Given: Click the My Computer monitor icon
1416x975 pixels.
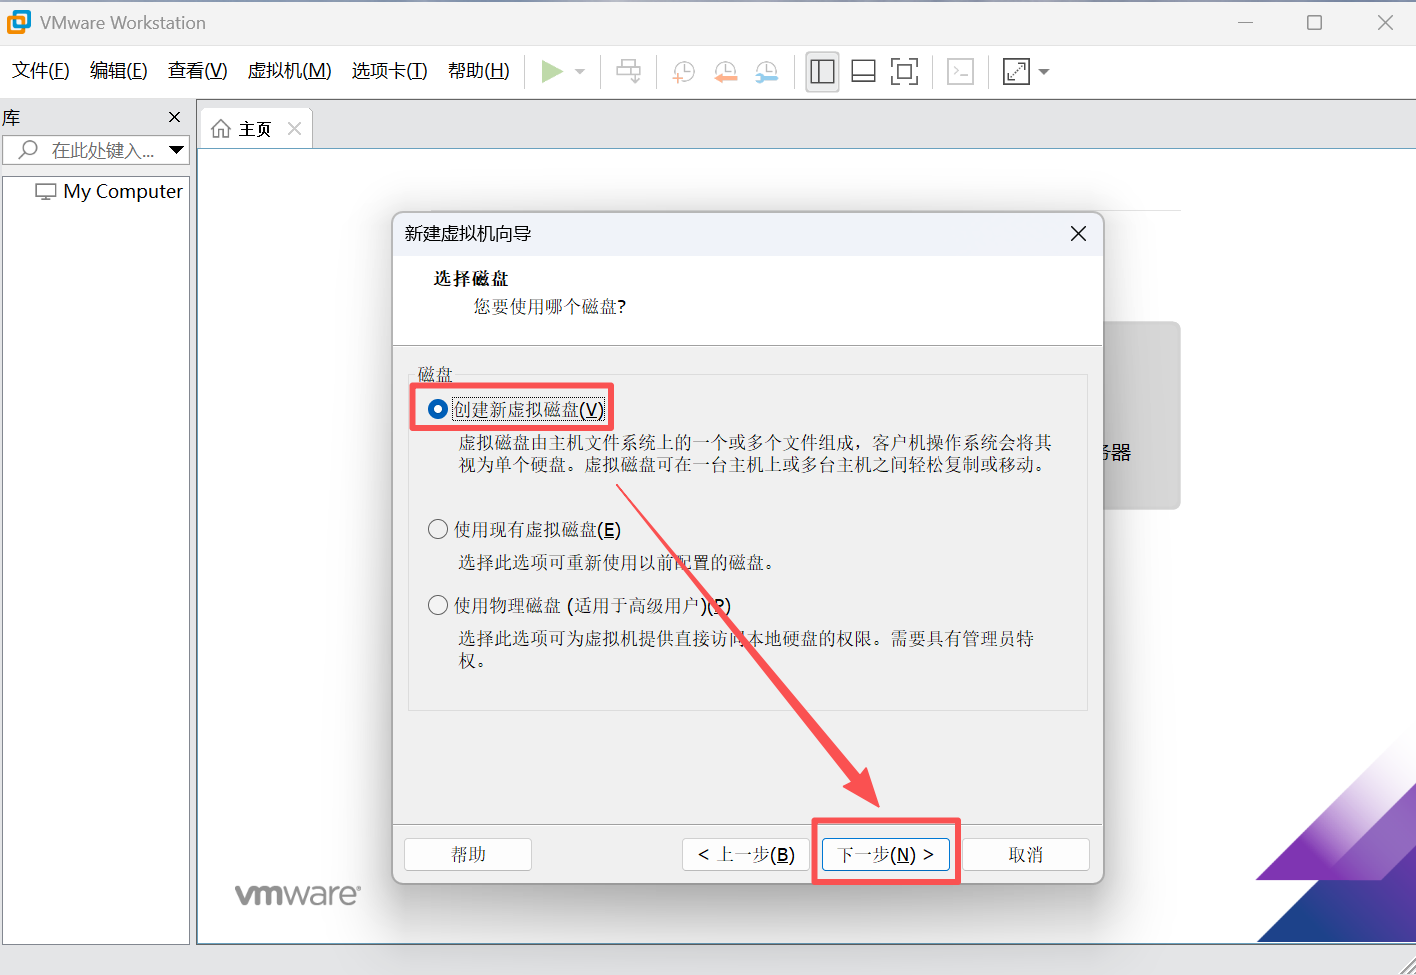Looking at the screenshot, I should coord(46,191).
